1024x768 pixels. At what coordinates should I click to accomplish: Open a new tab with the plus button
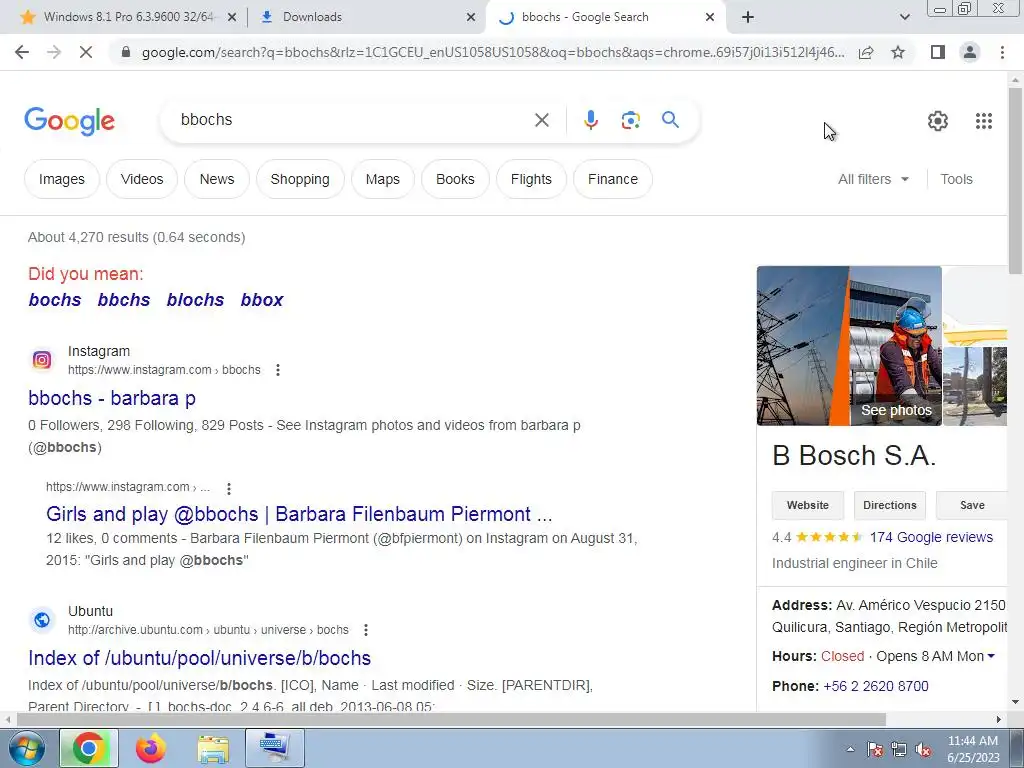(748, 17)
